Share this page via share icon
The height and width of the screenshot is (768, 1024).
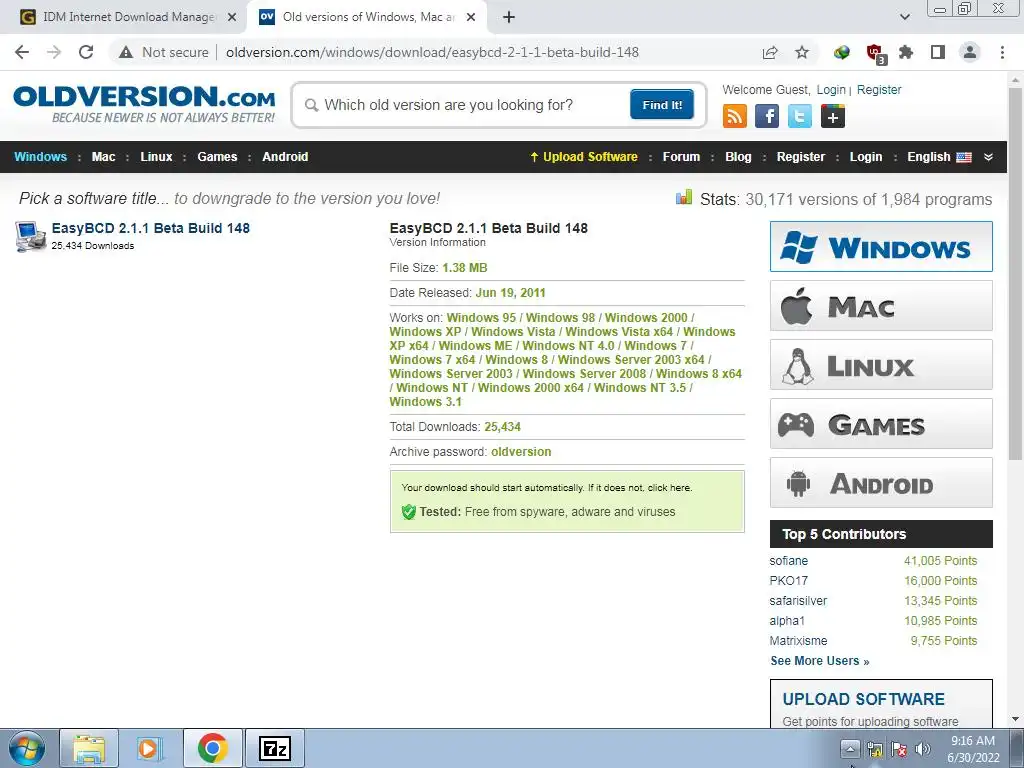[x=770, y=52]
